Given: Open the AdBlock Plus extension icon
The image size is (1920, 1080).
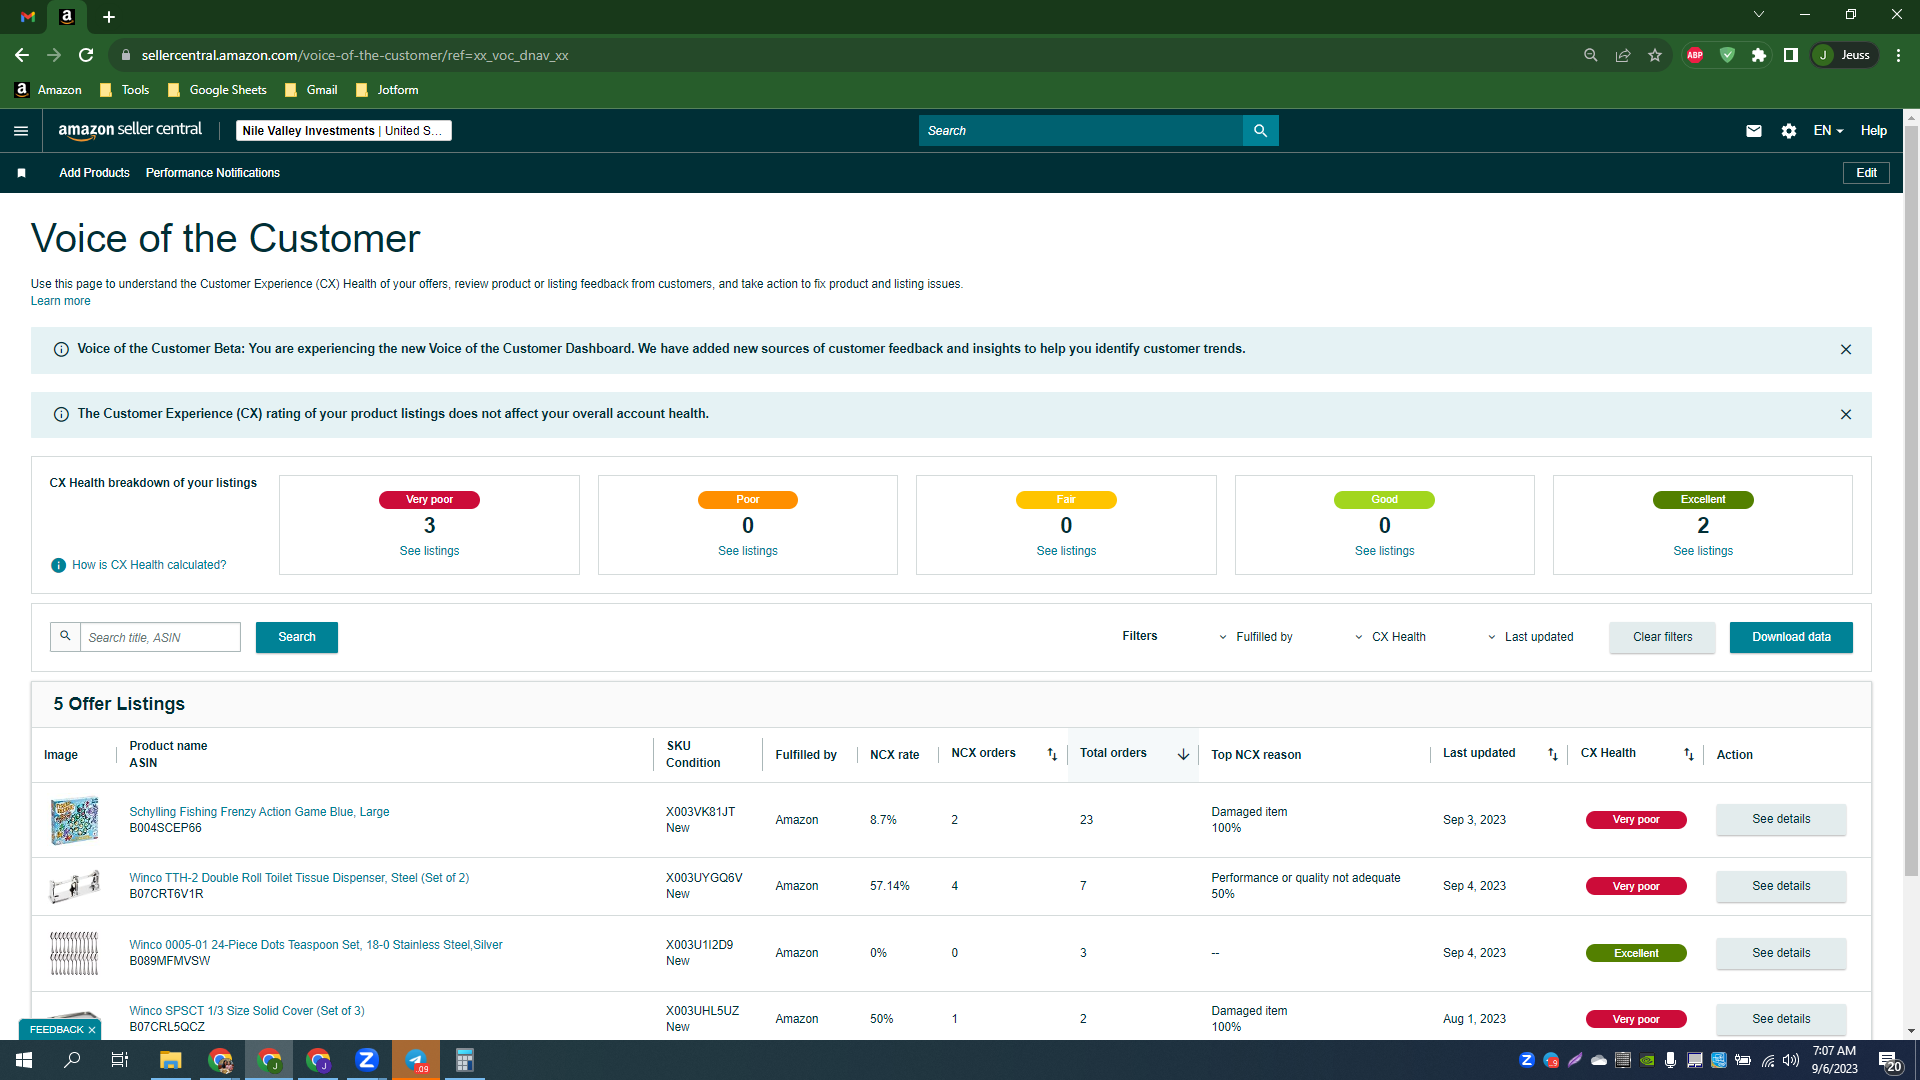Looking at the screenshot, I should (1695, 55).
